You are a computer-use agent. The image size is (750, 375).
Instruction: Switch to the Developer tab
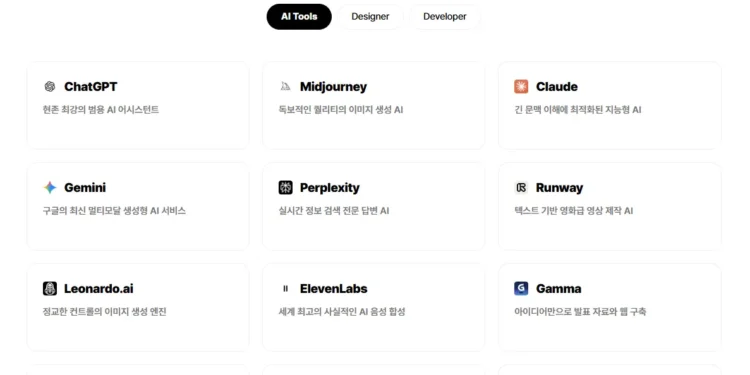(445, 17)
